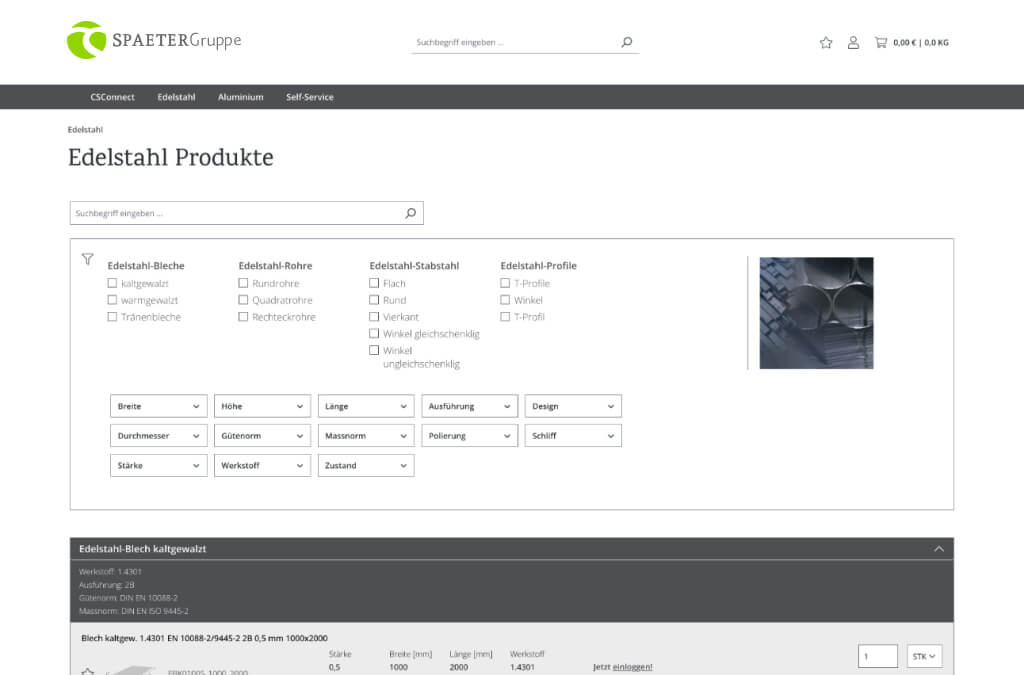Viewport: 1024px width, 675px height.
Task: Open the STK unit dropdown
Action: click(924, 656)
